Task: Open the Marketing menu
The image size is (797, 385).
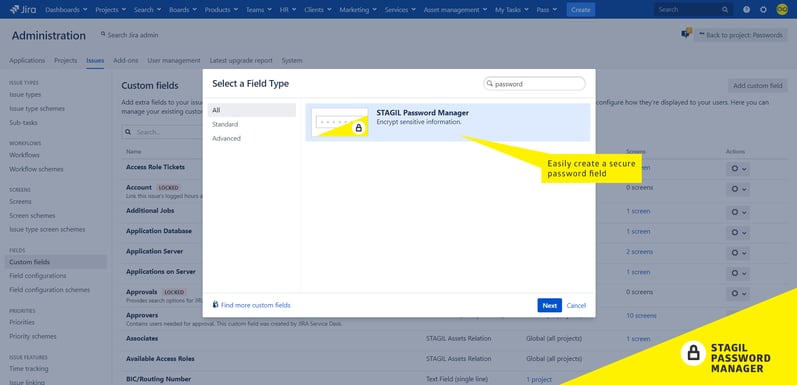Action: (x=358, y=10)
